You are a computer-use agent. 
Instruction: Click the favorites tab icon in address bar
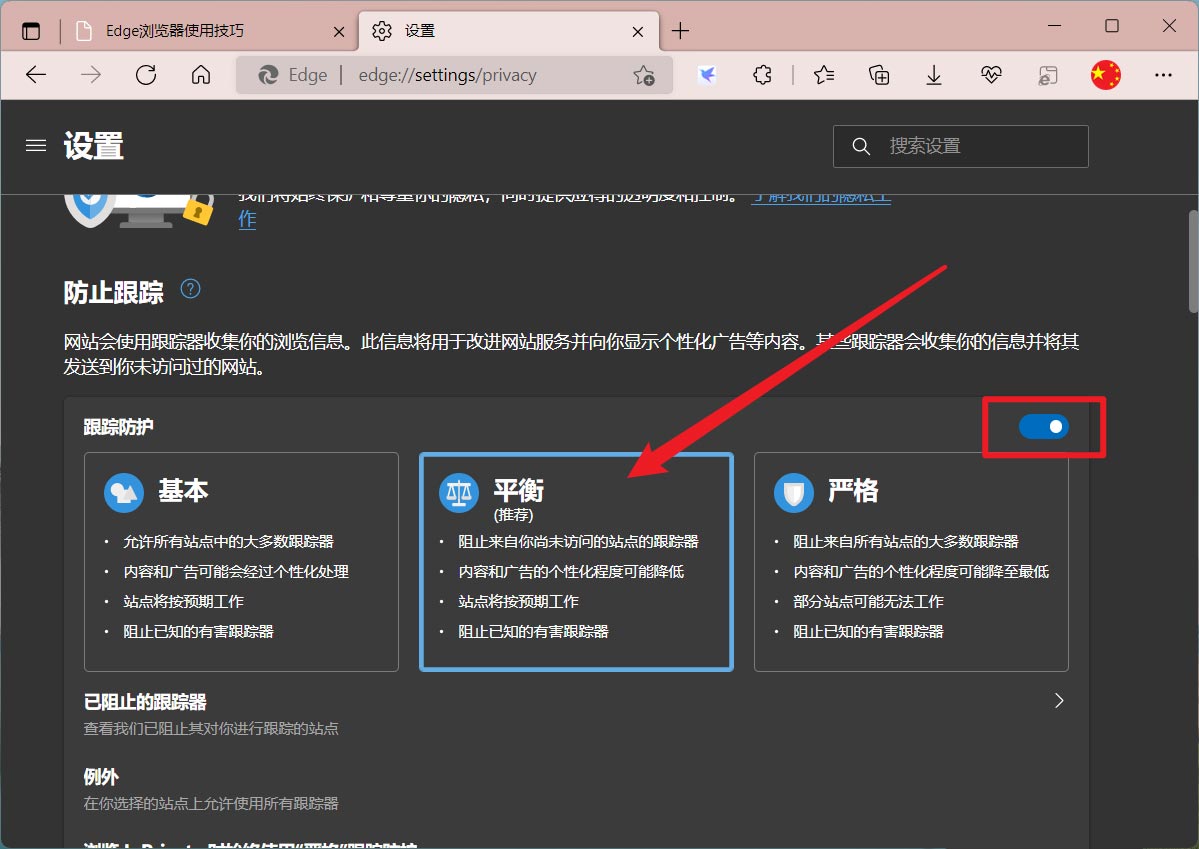[x=646, y=74]
